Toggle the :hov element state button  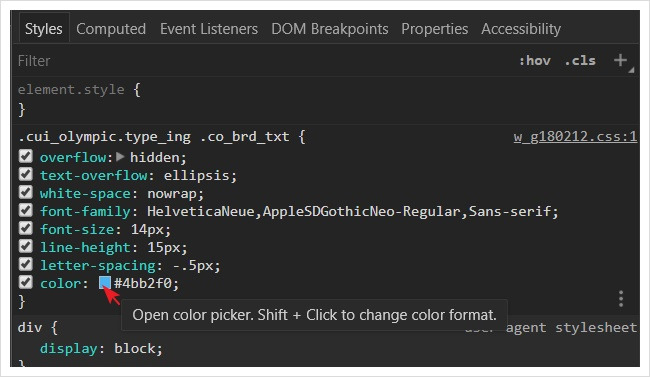(x=535, y=61)
